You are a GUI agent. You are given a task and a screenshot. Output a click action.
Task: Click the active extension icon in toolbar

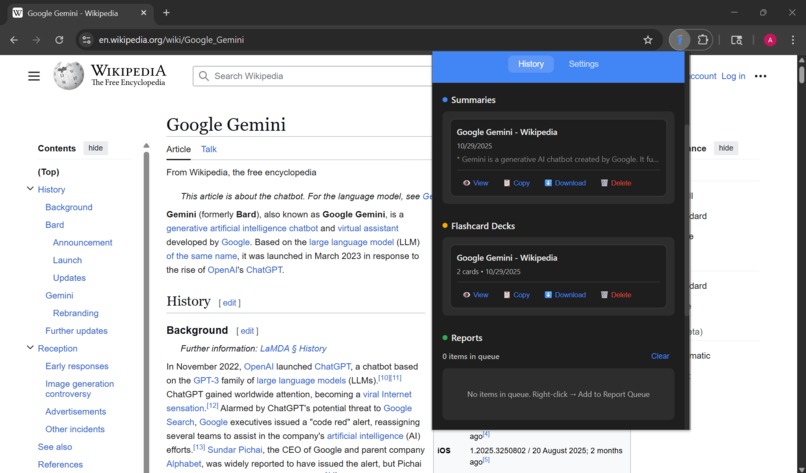[x=680, y=40]
